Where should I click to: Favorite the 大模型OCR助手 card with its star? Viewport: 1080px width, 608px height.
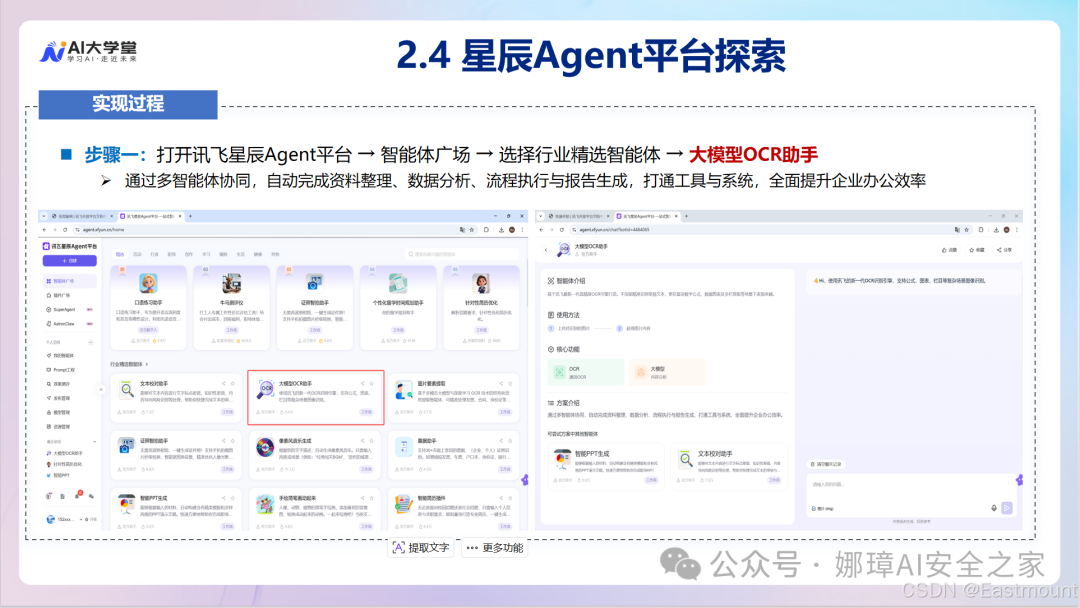tap(371, 384)
